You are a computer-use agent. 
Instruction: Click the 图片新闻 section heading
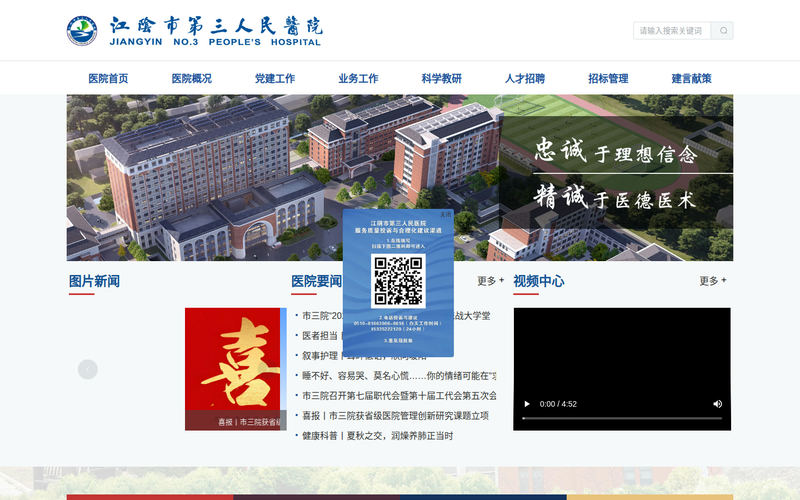point(94,281)
